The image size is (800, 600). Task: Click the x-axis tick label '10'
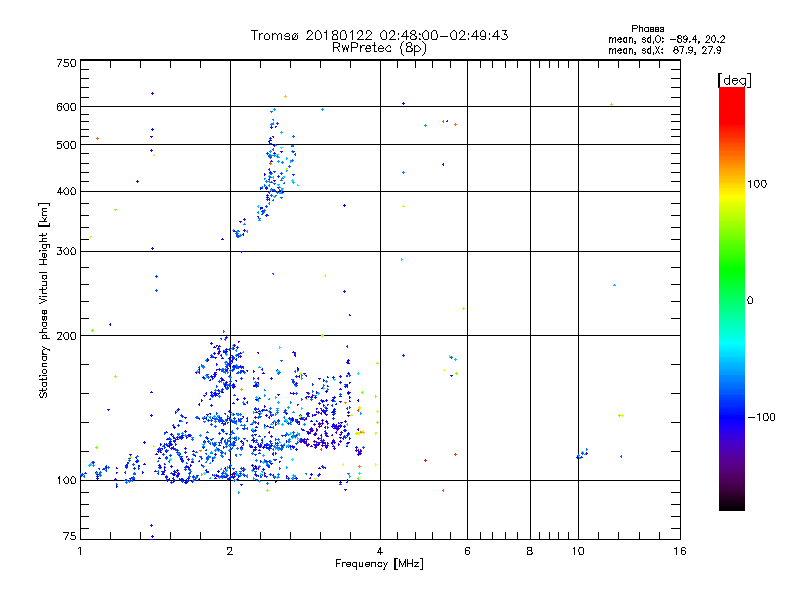coord(578,551)
